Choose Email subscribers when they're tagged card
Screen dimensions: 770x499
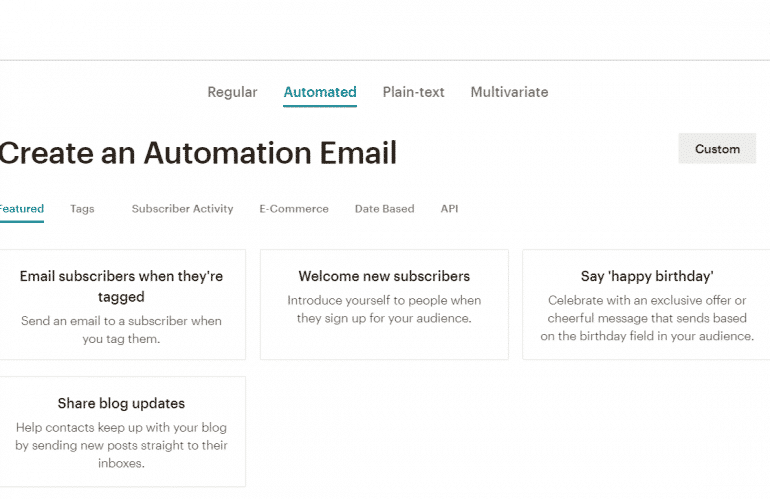coord(121,305)
